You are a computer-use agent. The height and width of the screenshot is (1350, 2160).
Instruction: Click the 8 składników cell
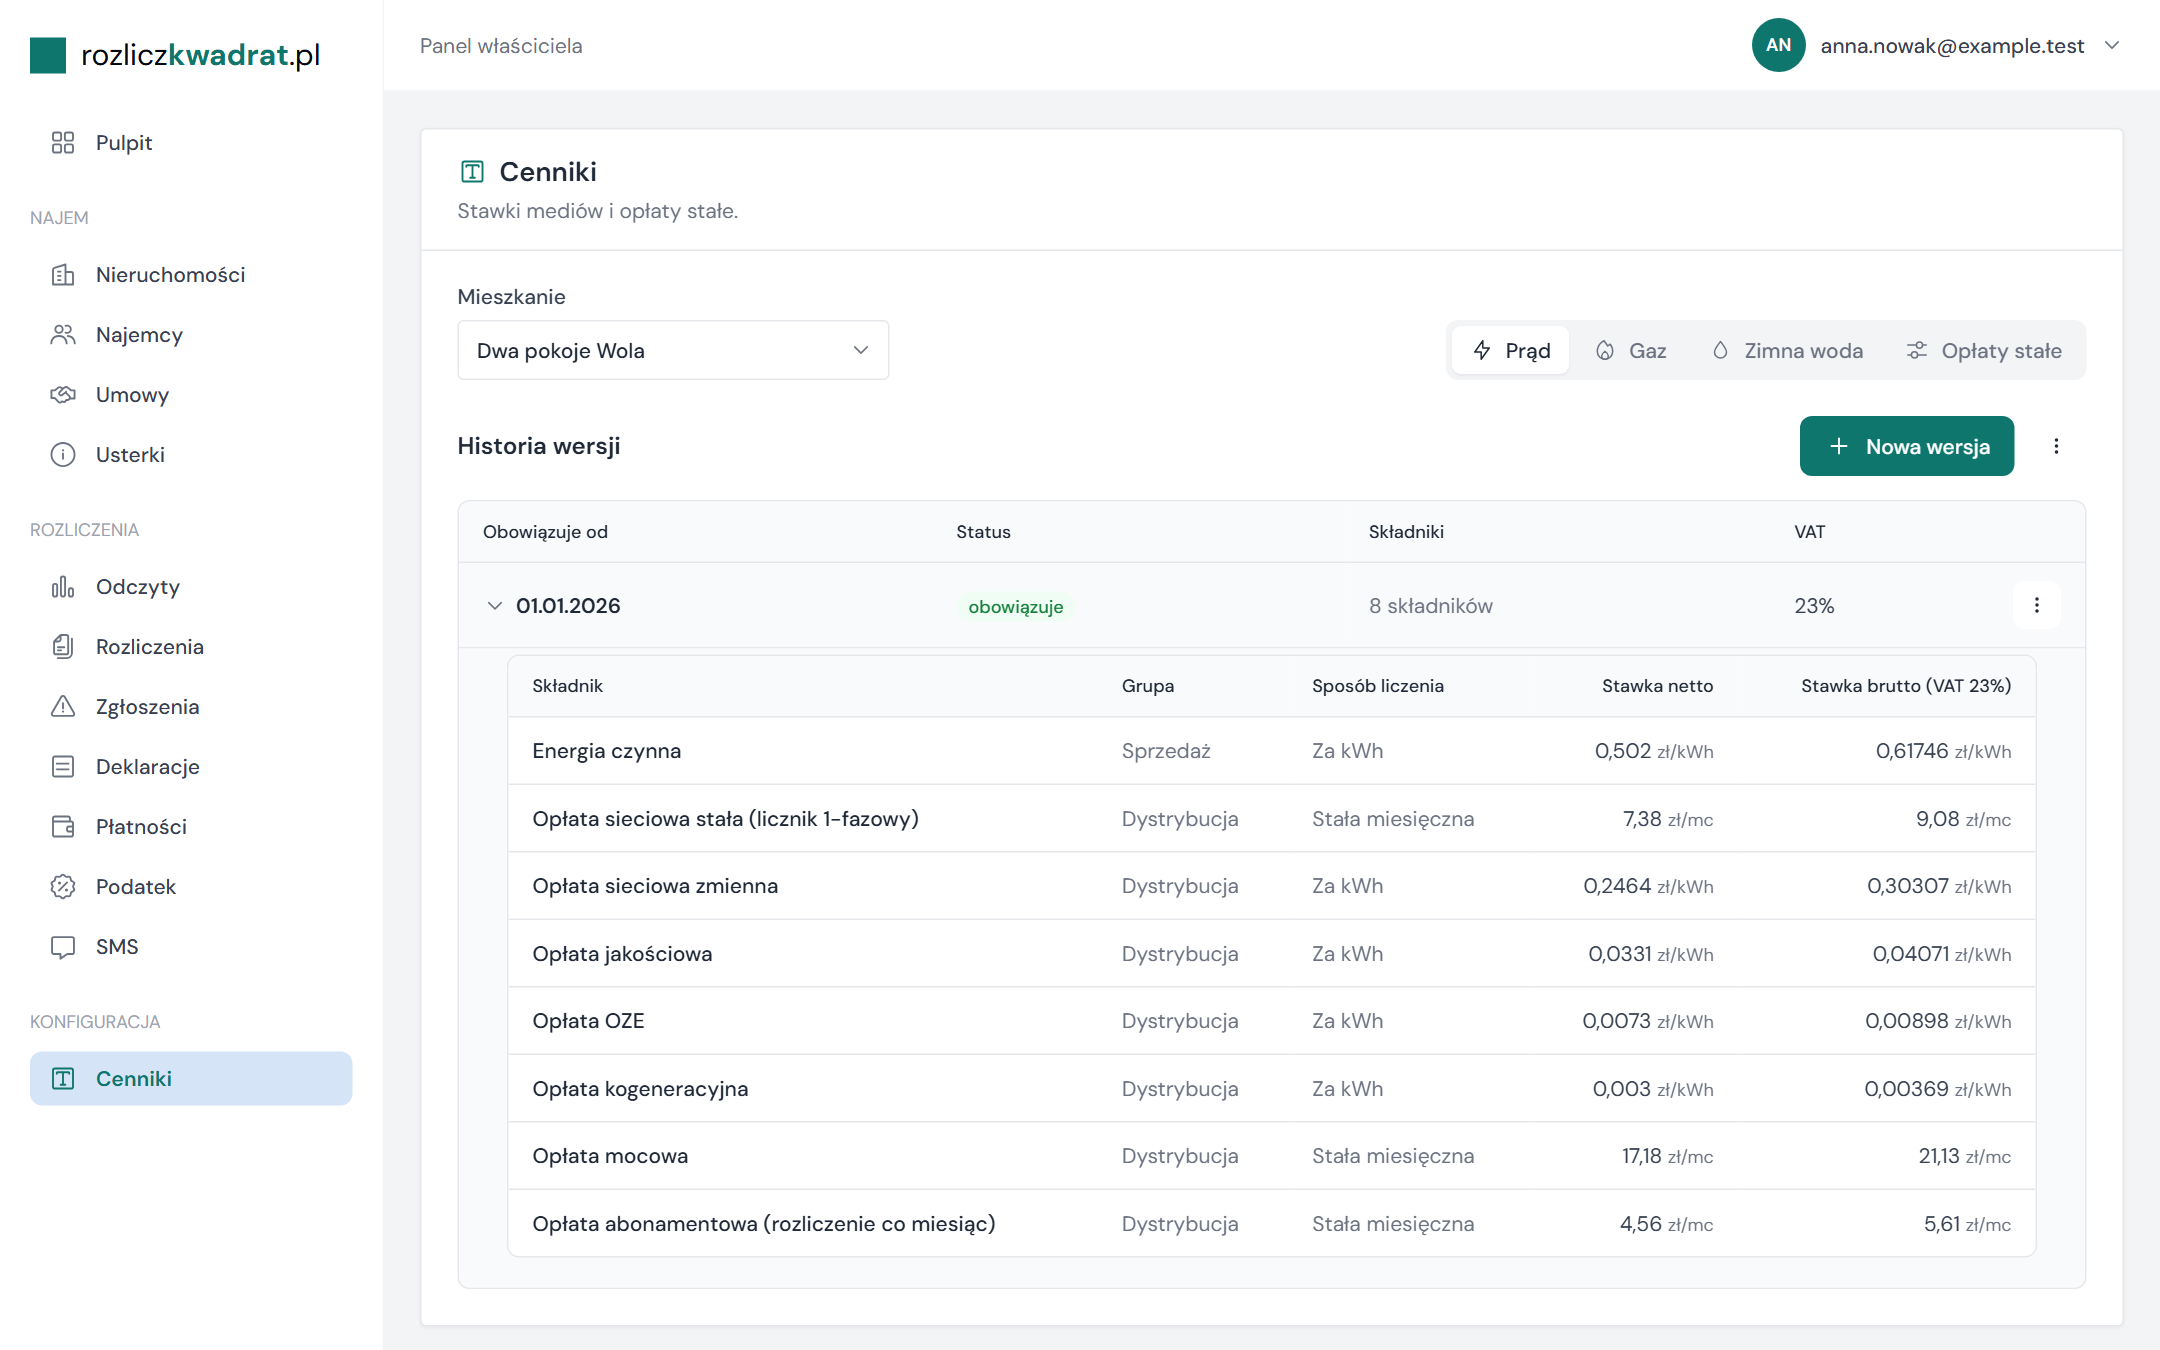tap(1431, 606)
